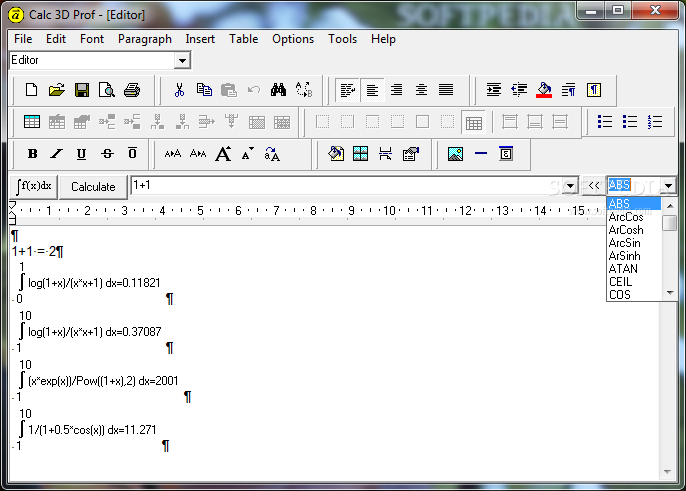The image size is (686, 491).
Task: Decrease paragraph indent
Action: pos(519,90)
